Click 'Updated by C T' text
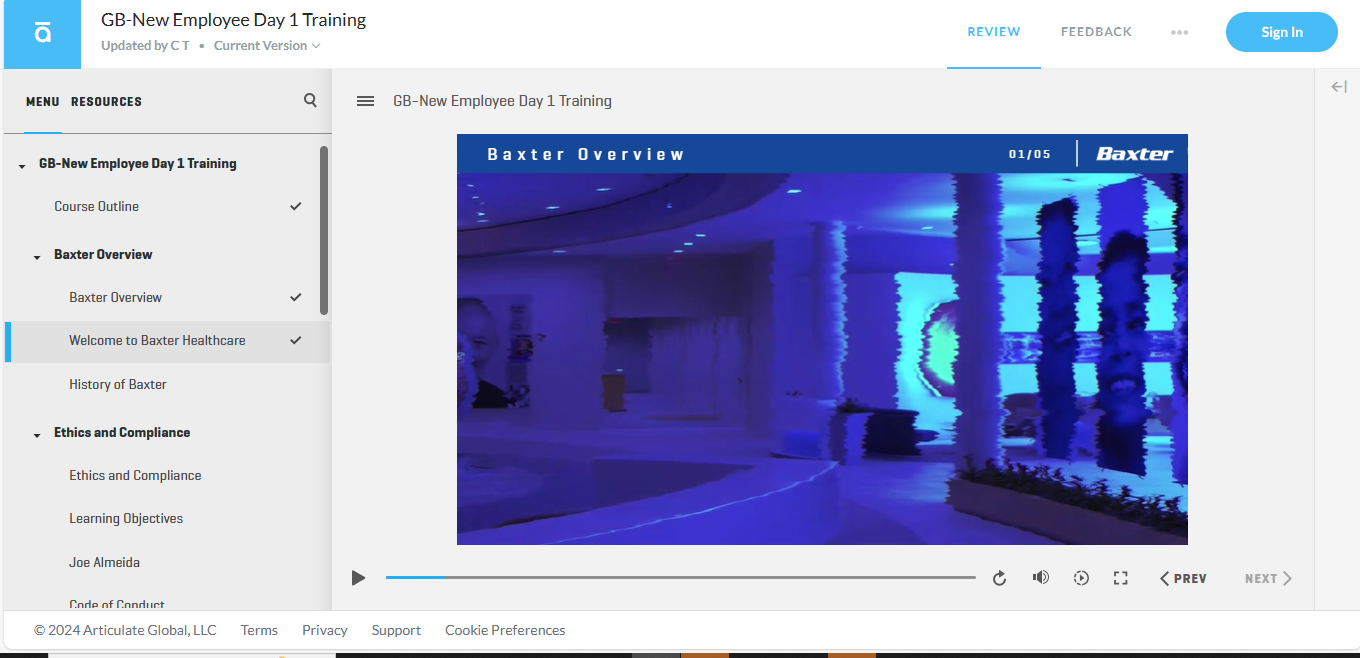 (x=145, y=46)
